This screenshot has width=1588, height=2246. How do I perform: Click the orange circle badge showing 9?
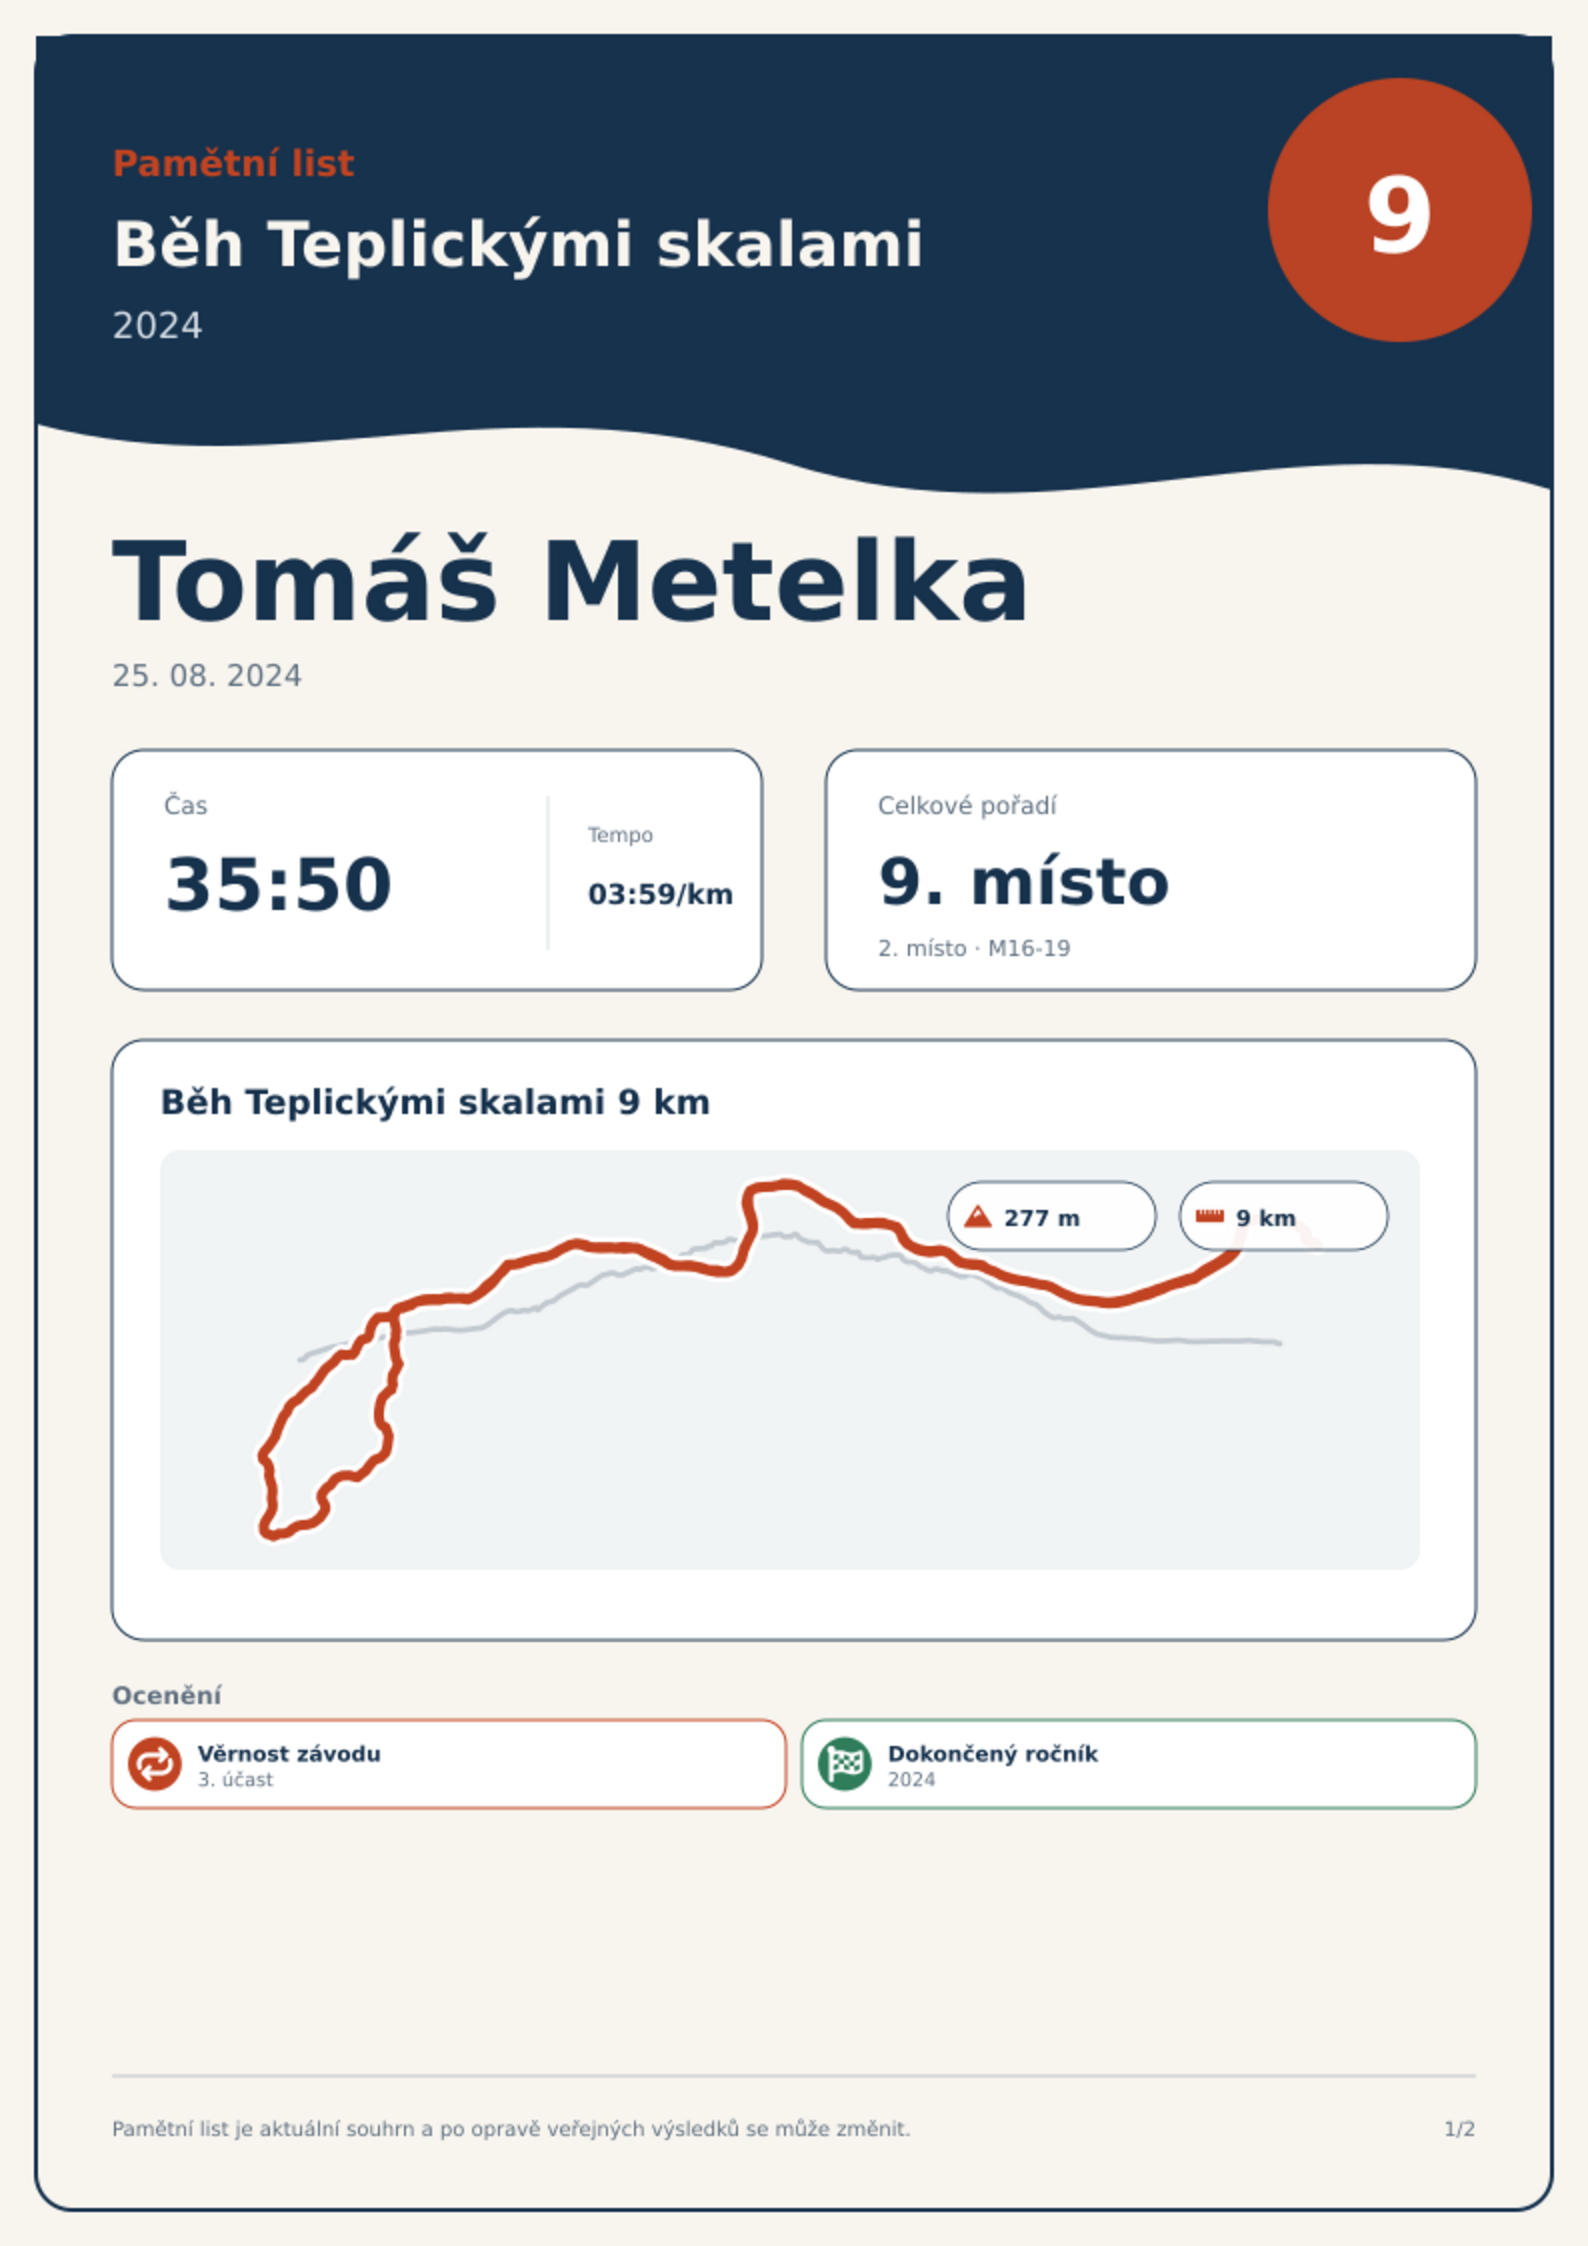tap(1399, 210)
